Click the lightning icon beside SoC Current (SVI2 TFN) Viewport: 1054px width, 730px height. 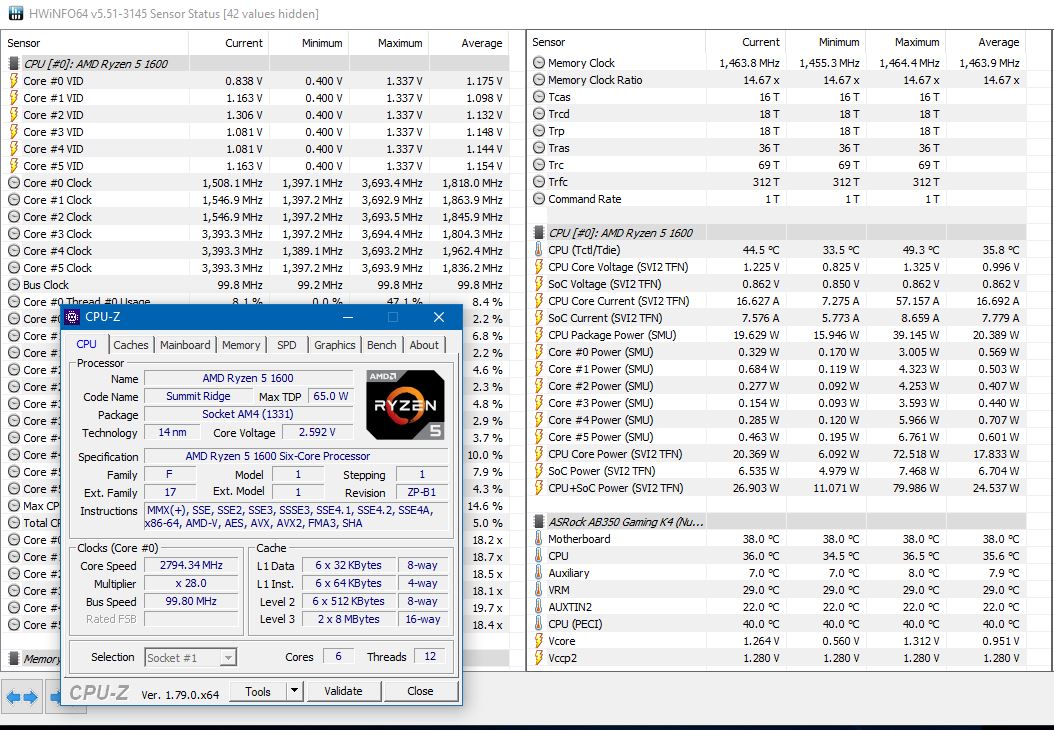tap(538, 318)
